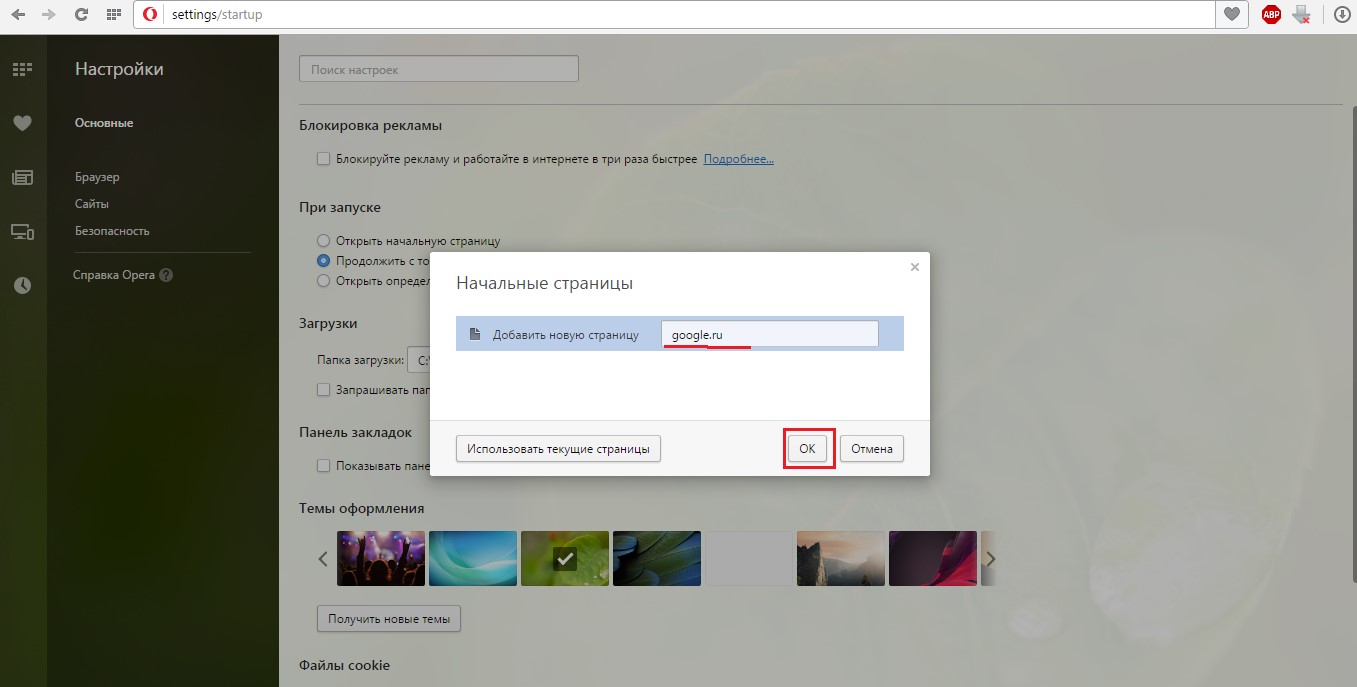Click the 'Использовать текущие страницы' button
The height and width of the screenshot is (687, 1357).
point(558,449)
